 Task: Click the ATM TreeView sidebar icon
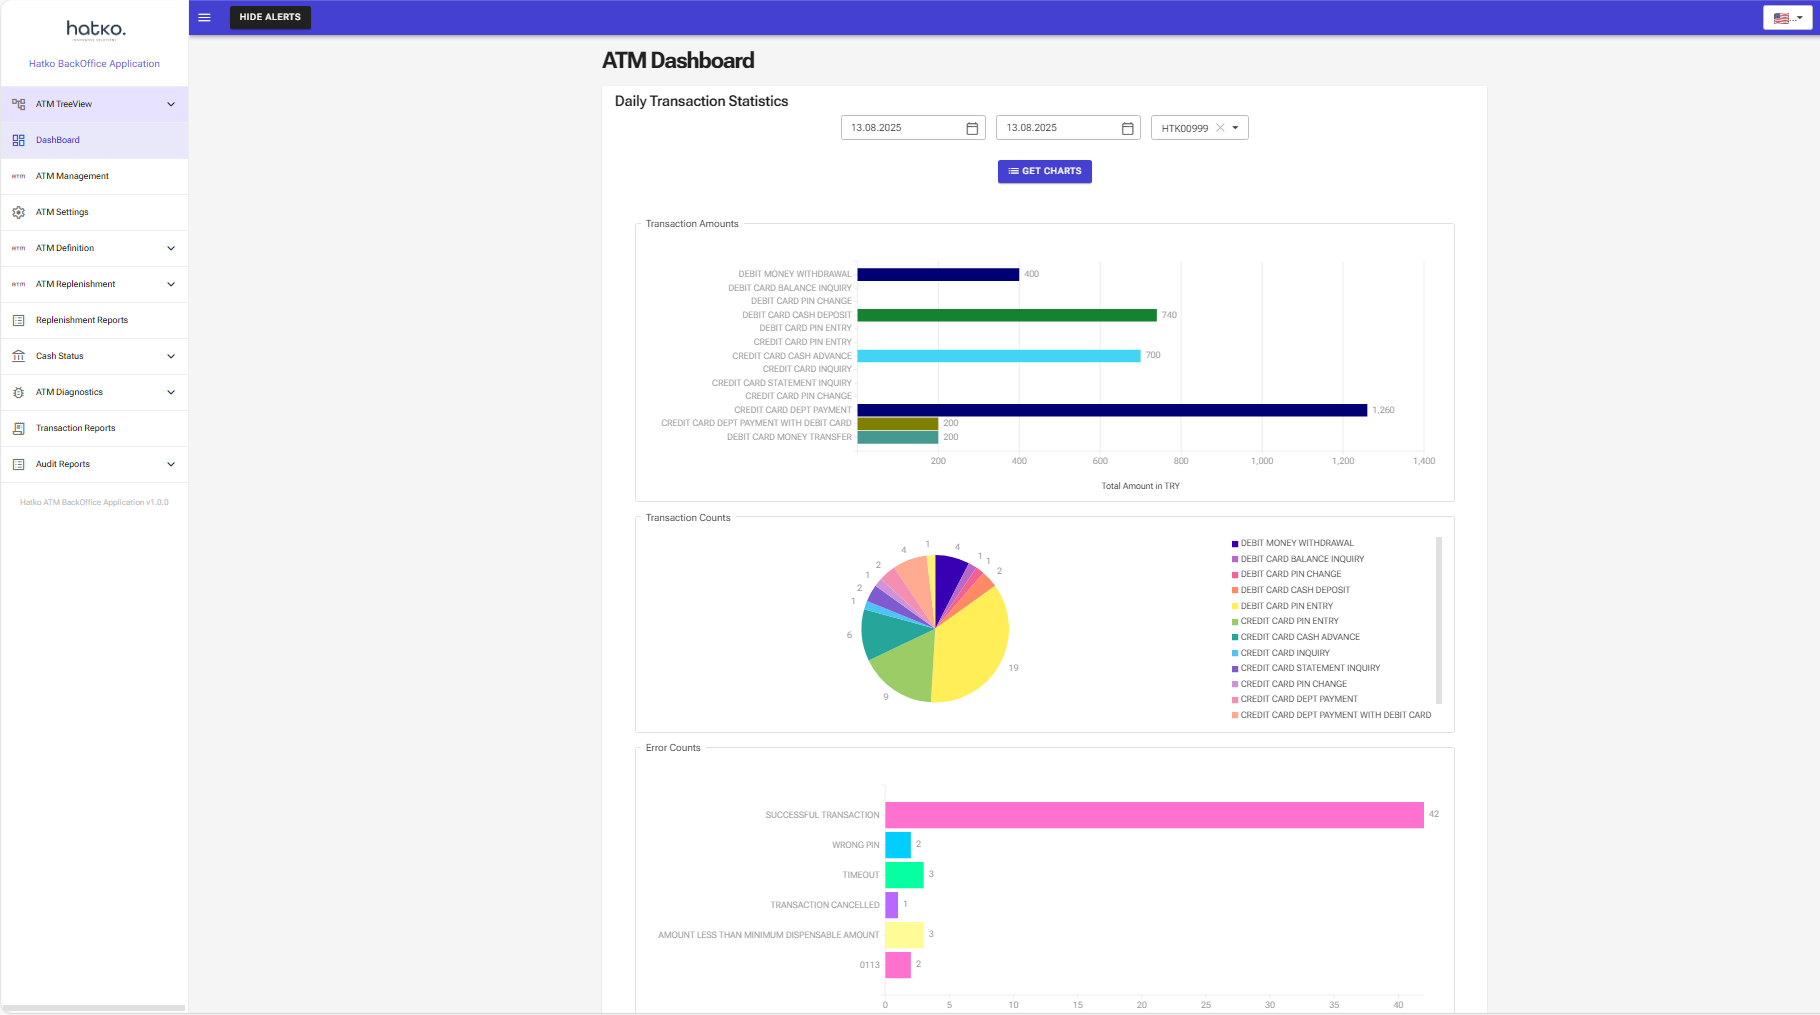coord(18,104)
